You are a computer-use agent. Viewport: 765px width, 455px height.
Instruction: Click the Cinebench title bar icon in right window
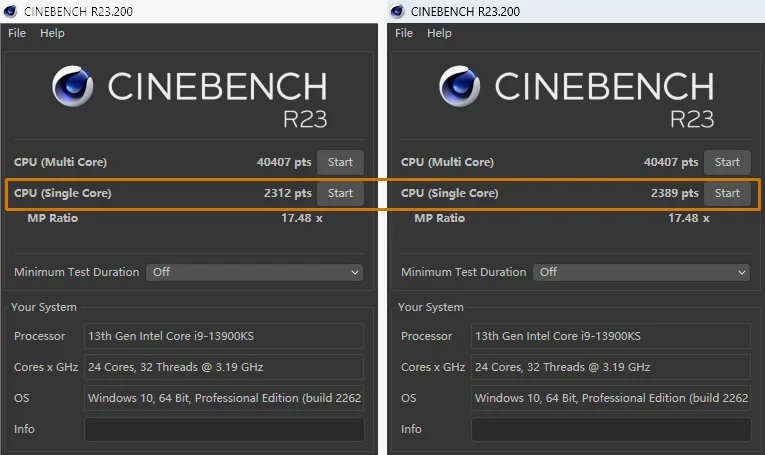click(x=397, y=11)
